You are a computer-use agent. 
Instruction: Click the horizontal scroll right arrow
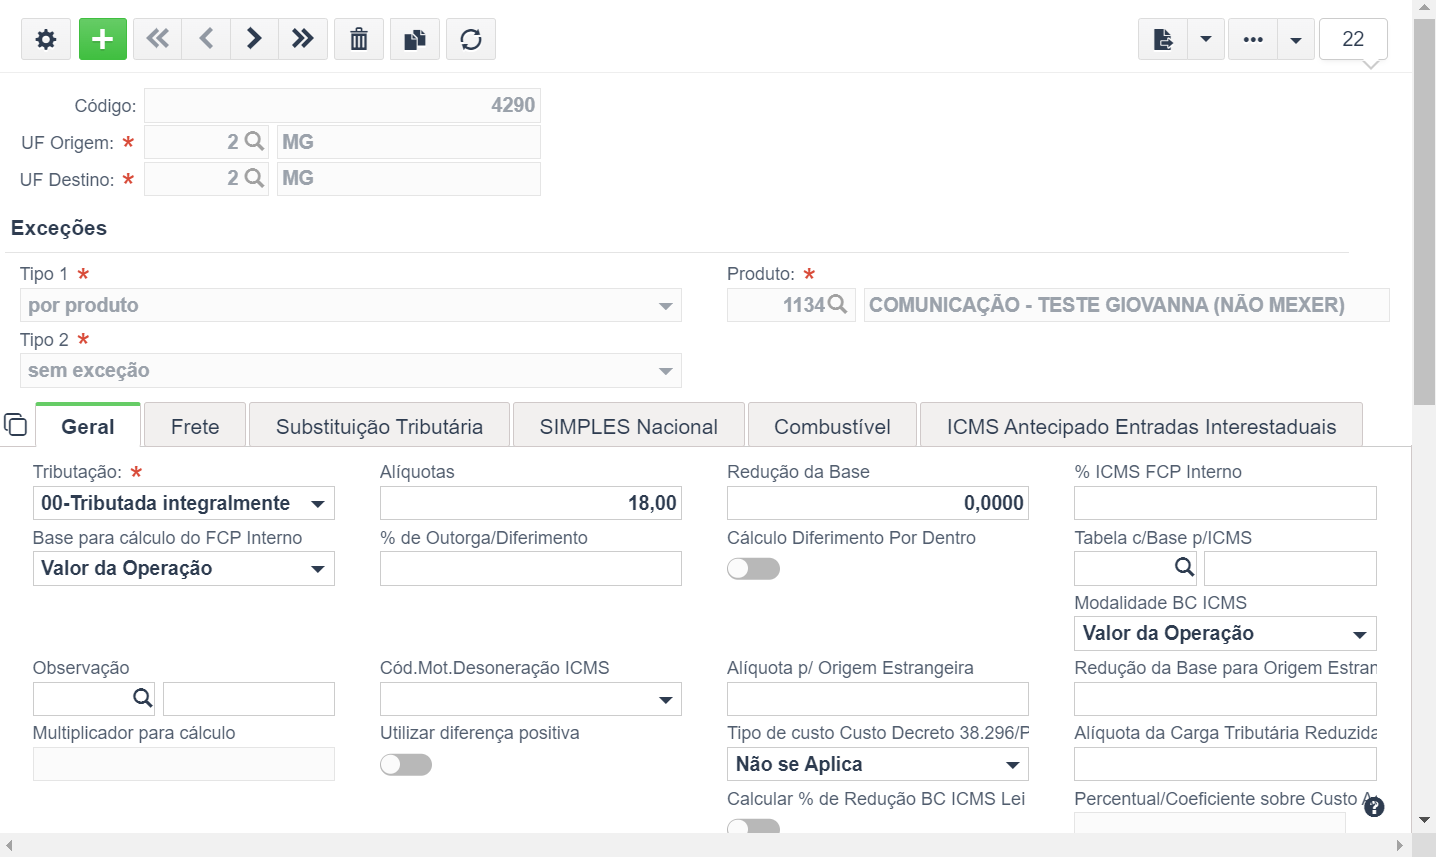(1400, 845)
